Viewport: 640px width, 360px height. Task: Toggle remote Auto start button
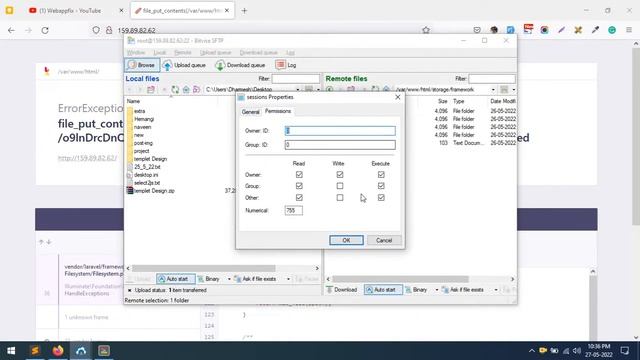point(383,289)
